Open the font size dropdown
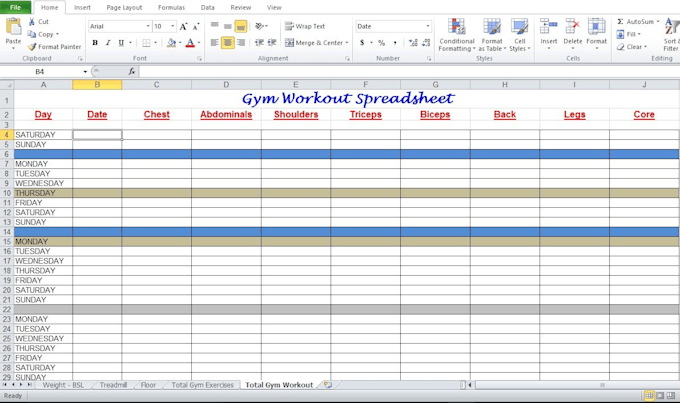The image size is (680, 403). coord(173,26)
